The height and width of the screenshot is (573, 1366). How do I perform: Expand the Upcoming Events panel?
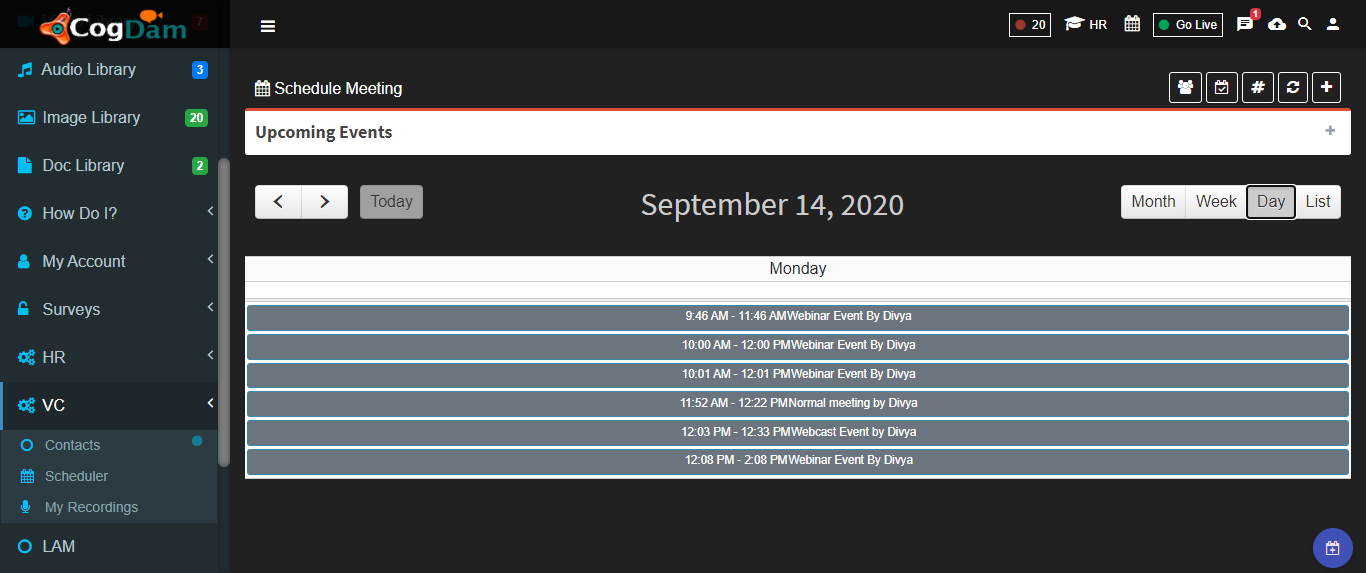1330,131
